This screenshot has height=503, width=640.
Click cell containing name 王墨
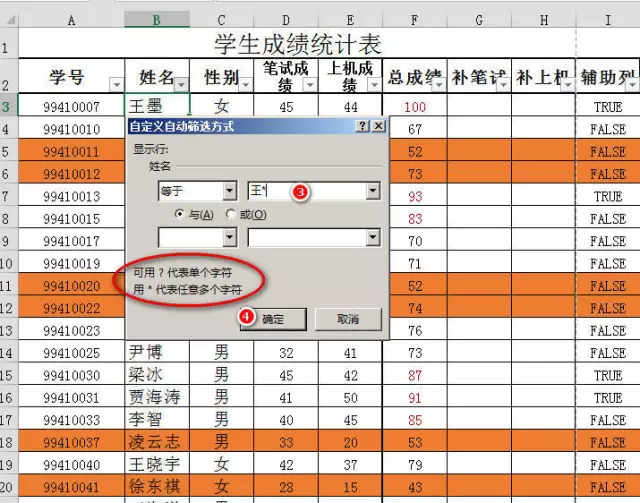(x=157, y=106)
